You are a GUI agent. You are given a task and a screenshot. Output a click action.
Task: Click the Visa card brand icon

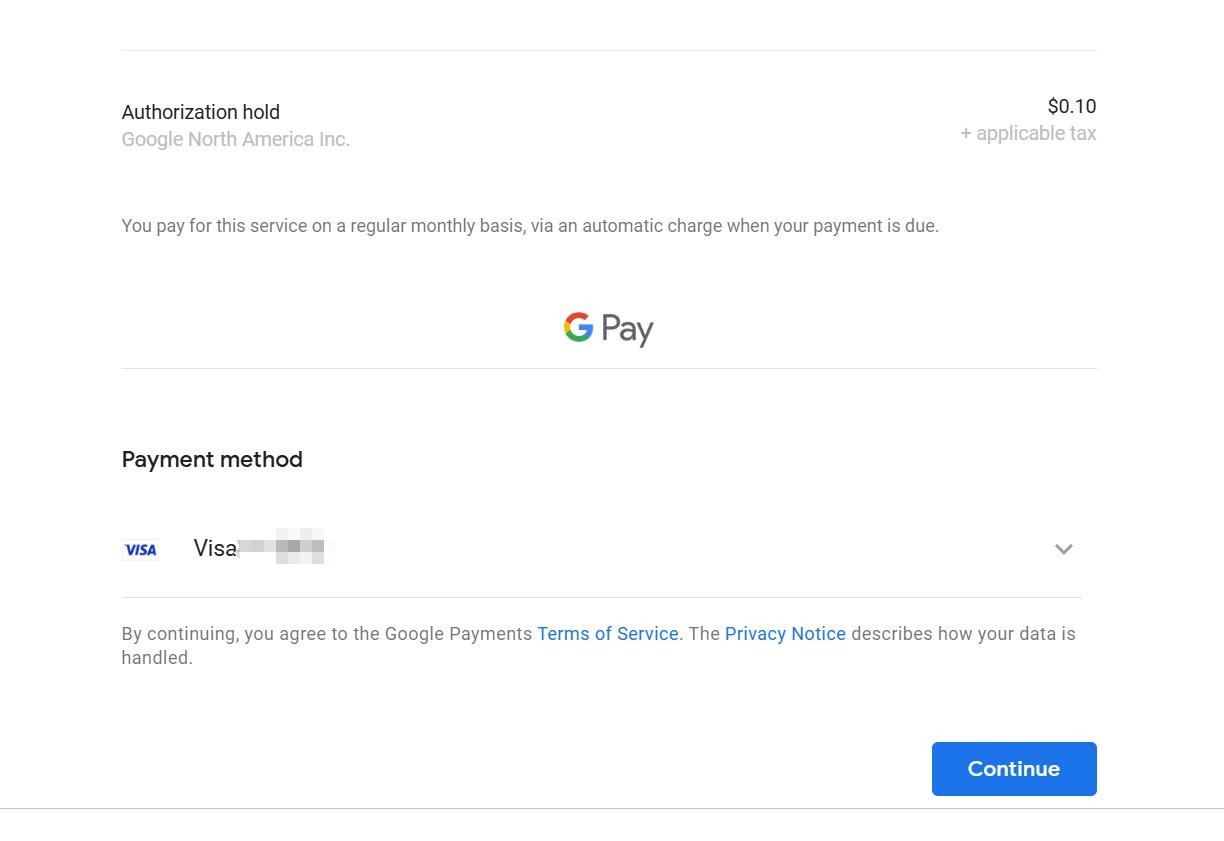click(x=140, y=550)
